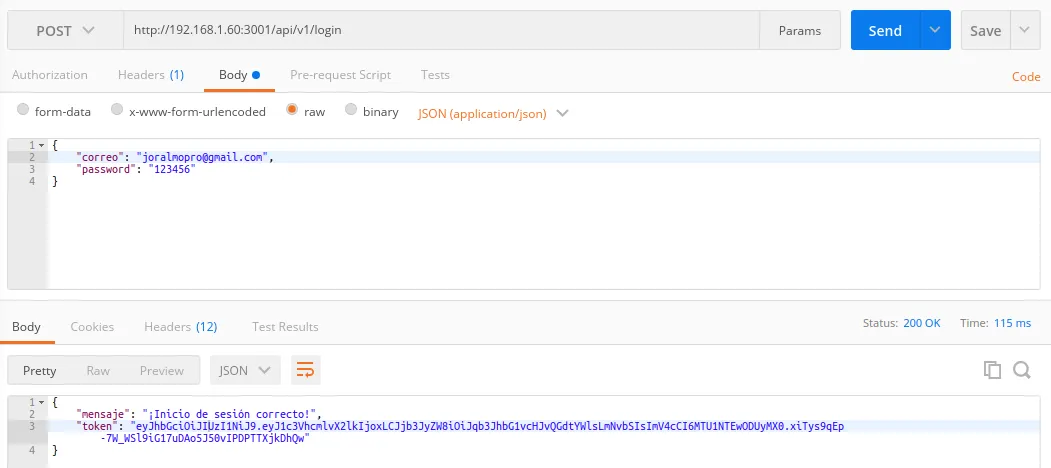
Task: Click the wrap lines icon in response toolbar
Action: point(305,370)
